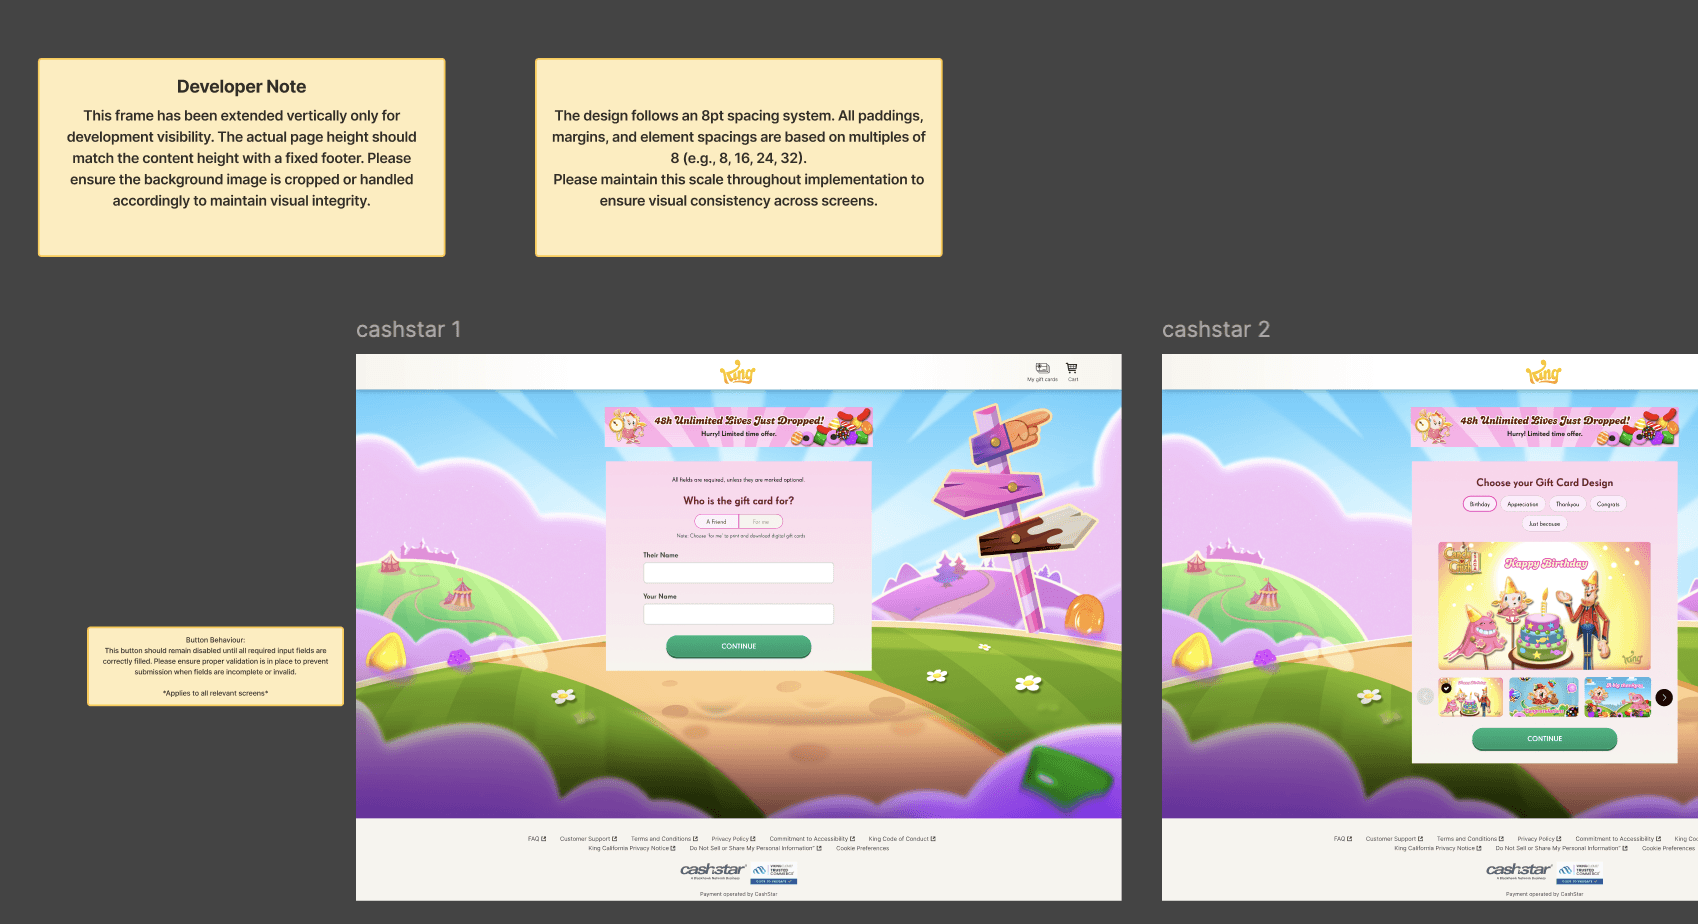Click CashStar logo in cashstar 2 footer
Image resolution: width=1698 pixels, height=924 pixels.
click(x=1519, y=870)
